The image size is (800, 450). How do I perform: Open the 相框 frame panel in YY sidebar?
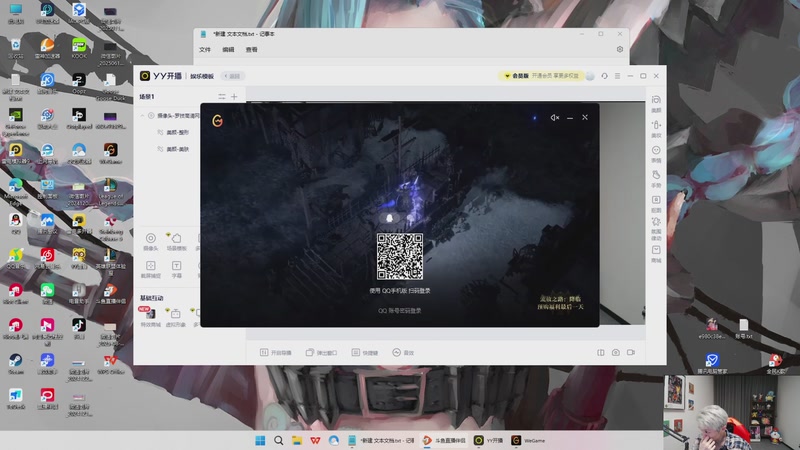click(x=656, y=204)
